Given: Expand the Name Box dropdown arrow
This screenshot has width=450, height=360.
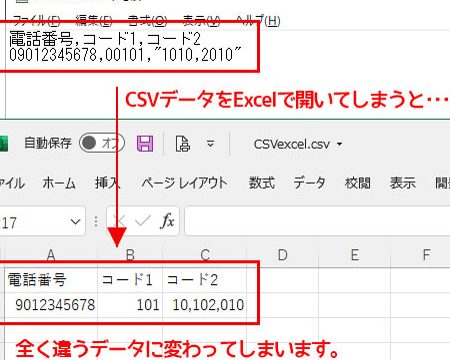Looking at the screenshot, I should tap(76, 221).
